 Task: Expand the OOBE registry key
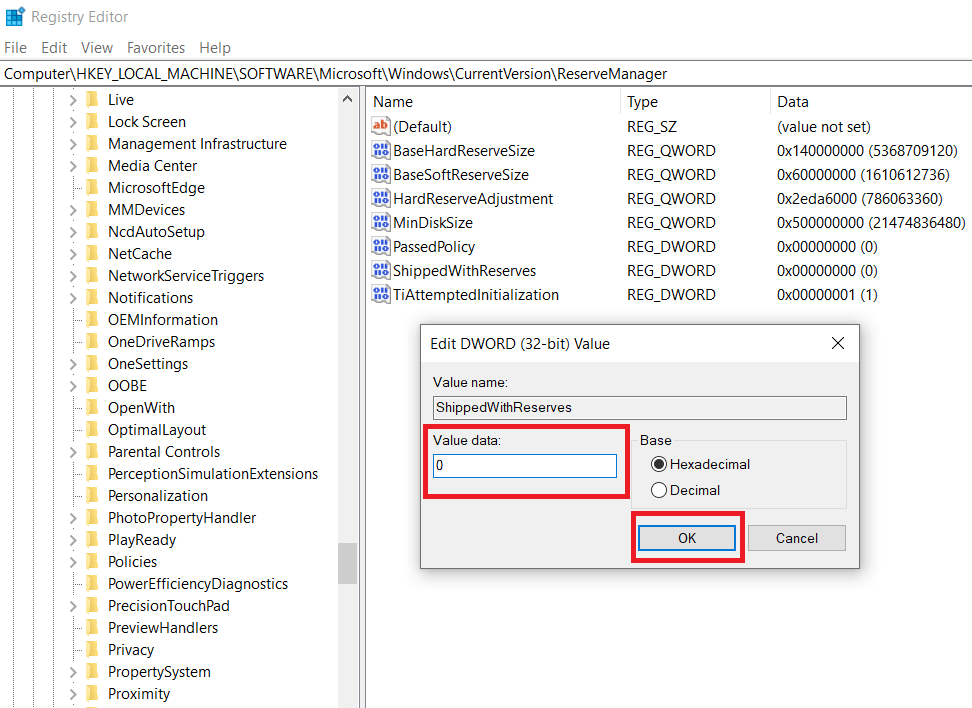click(x=73, y=386)
